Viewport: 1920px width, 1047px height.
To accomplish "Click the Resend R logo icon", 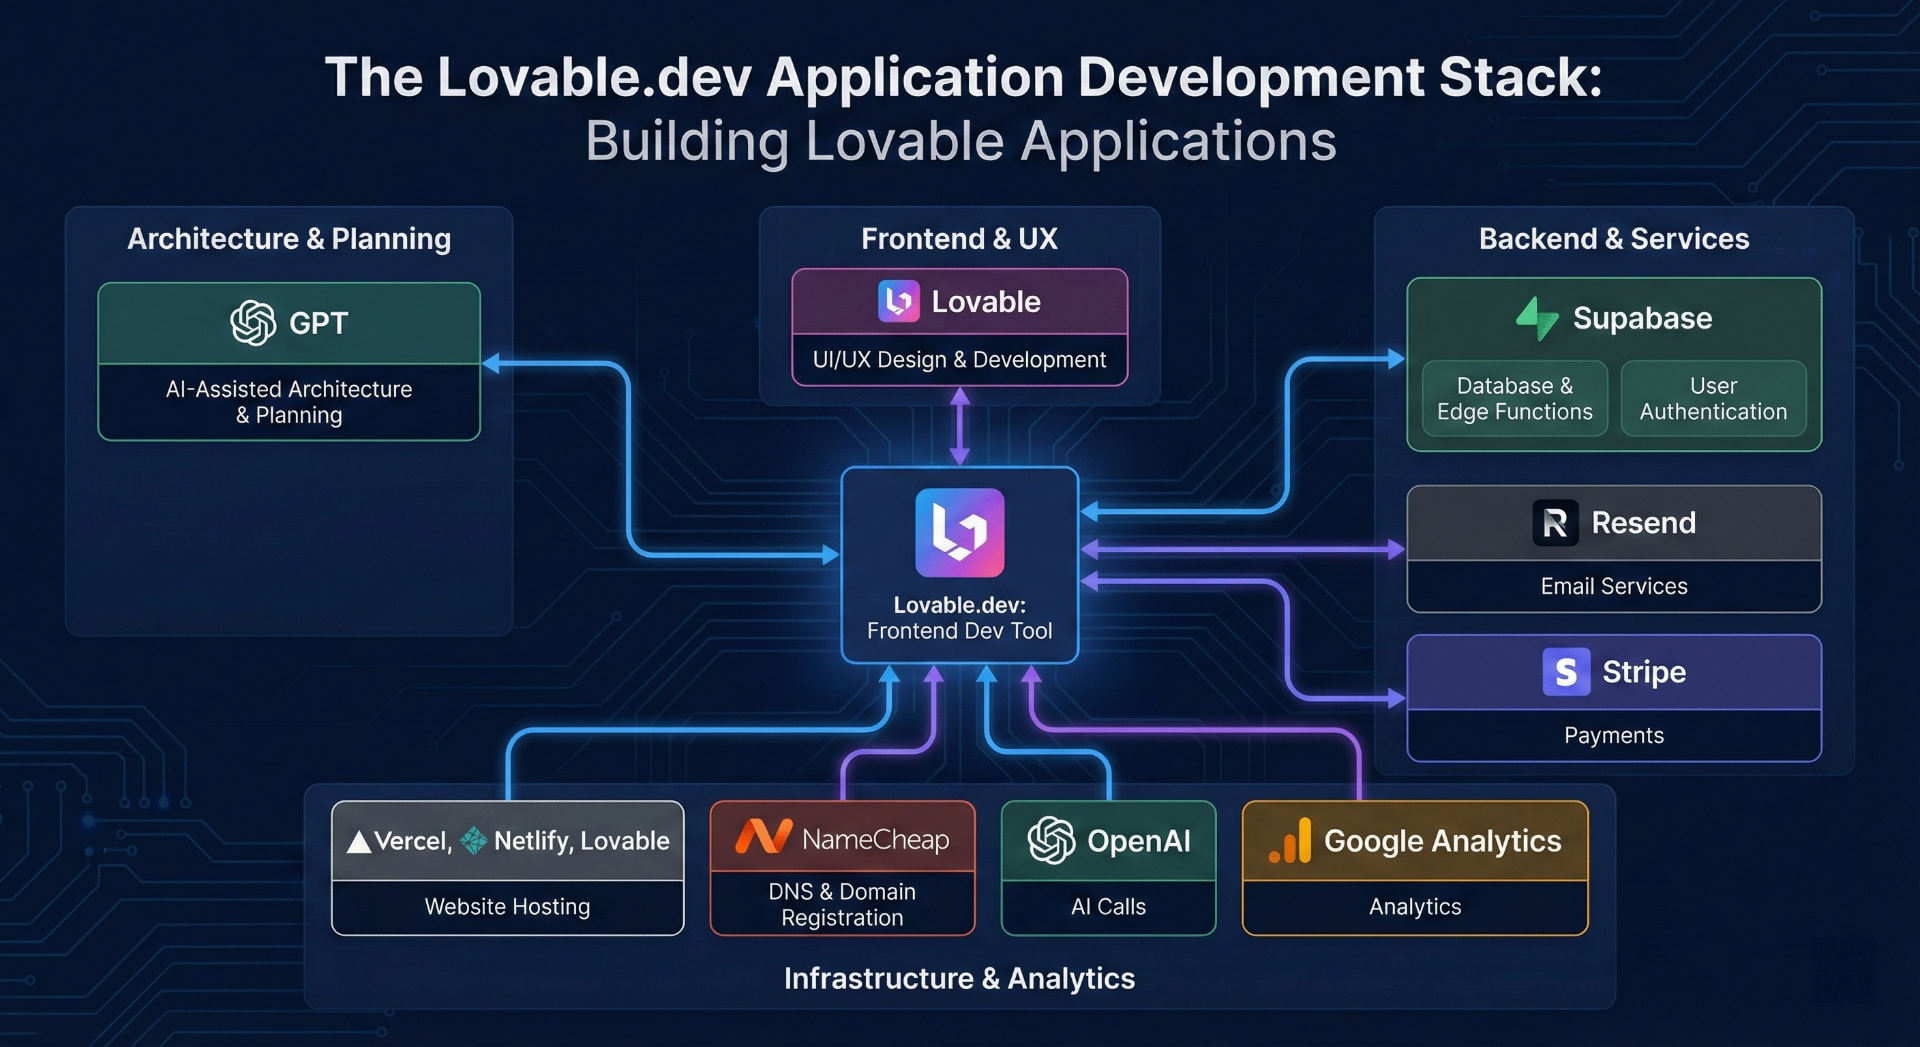I will 1555,522.
